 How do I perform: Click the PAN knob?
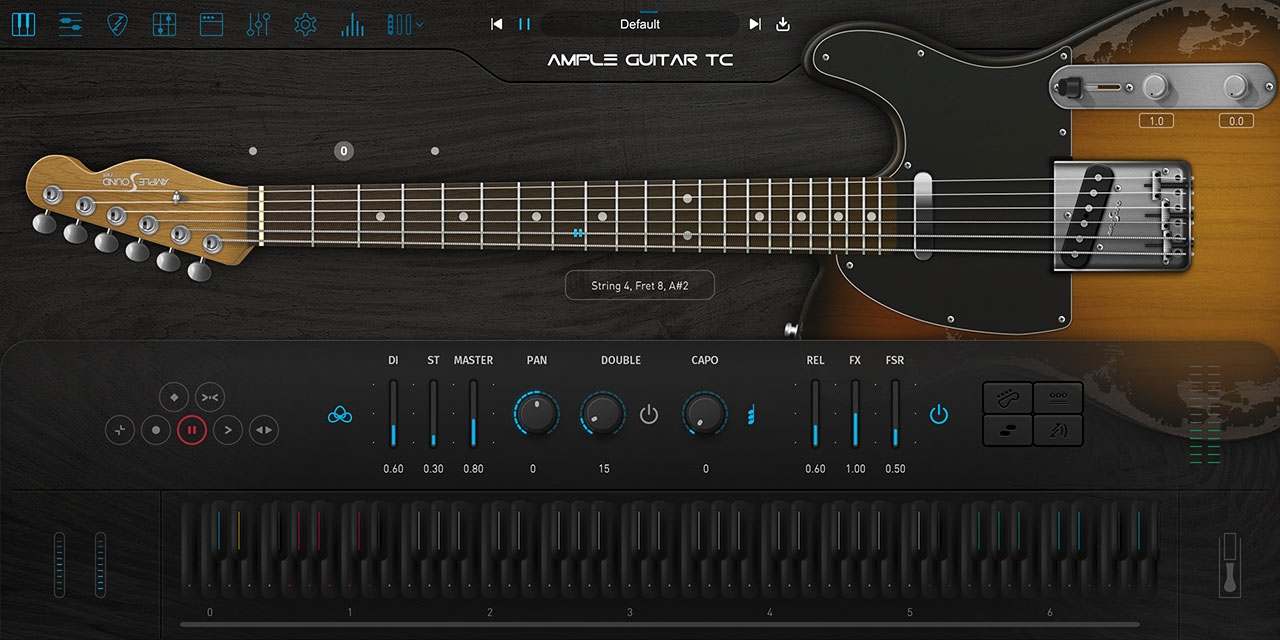pos(537,413)
